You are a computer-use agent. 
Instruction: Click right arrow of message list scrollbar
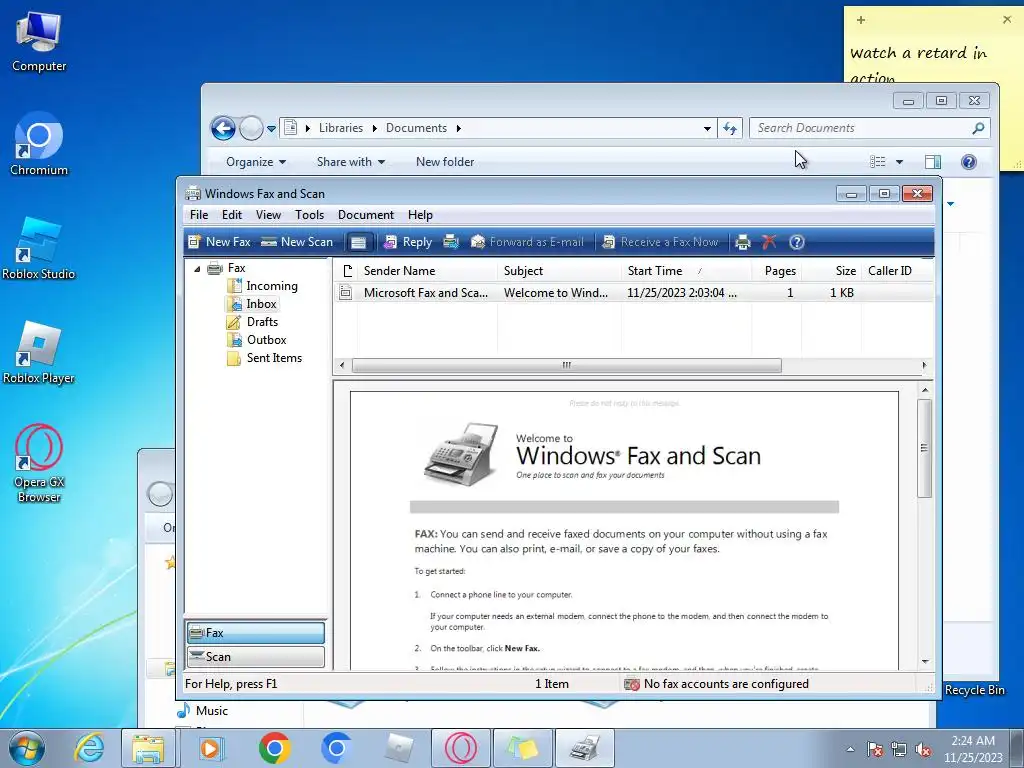pyautogui.click(x=924, y=366)
